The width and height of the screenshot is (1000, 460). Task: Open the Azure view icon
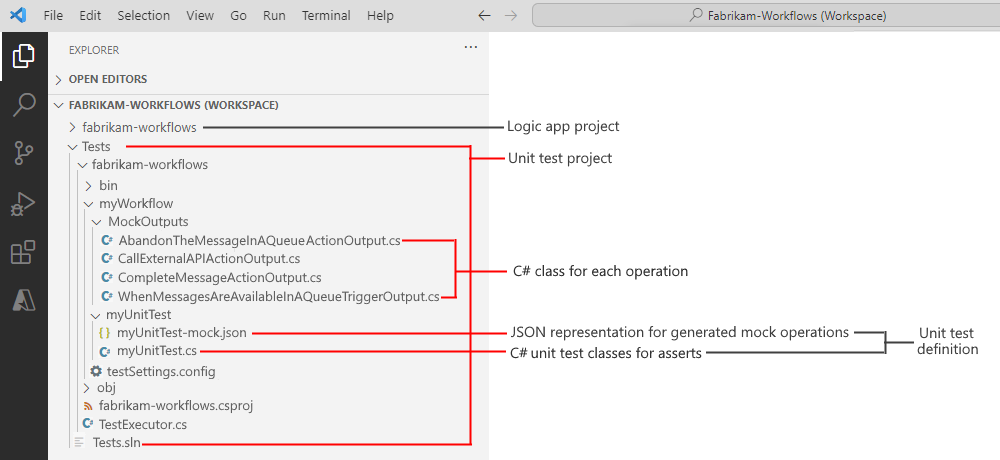23,302
